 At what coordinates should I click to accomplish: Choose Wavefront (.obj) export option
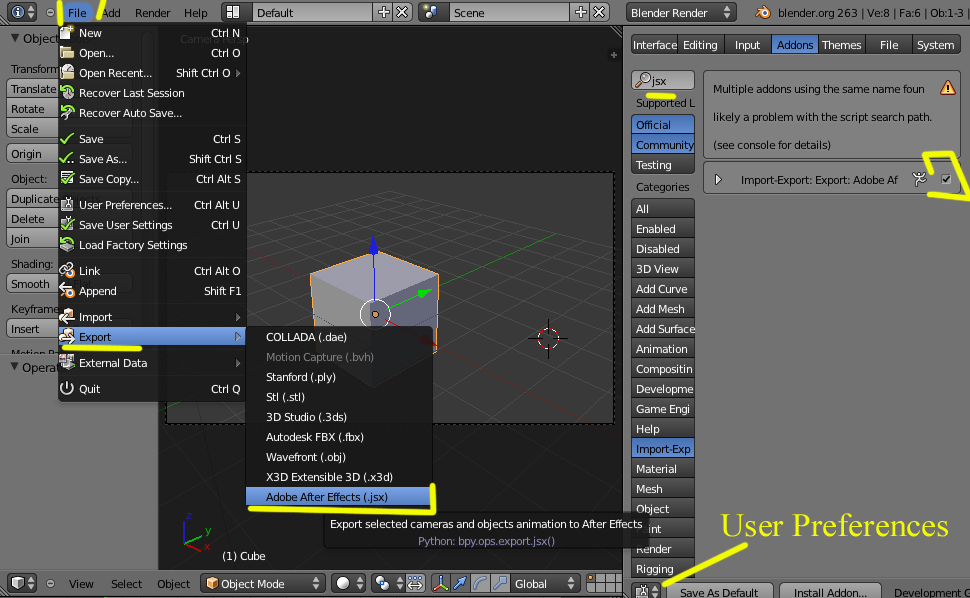[338, 457]
